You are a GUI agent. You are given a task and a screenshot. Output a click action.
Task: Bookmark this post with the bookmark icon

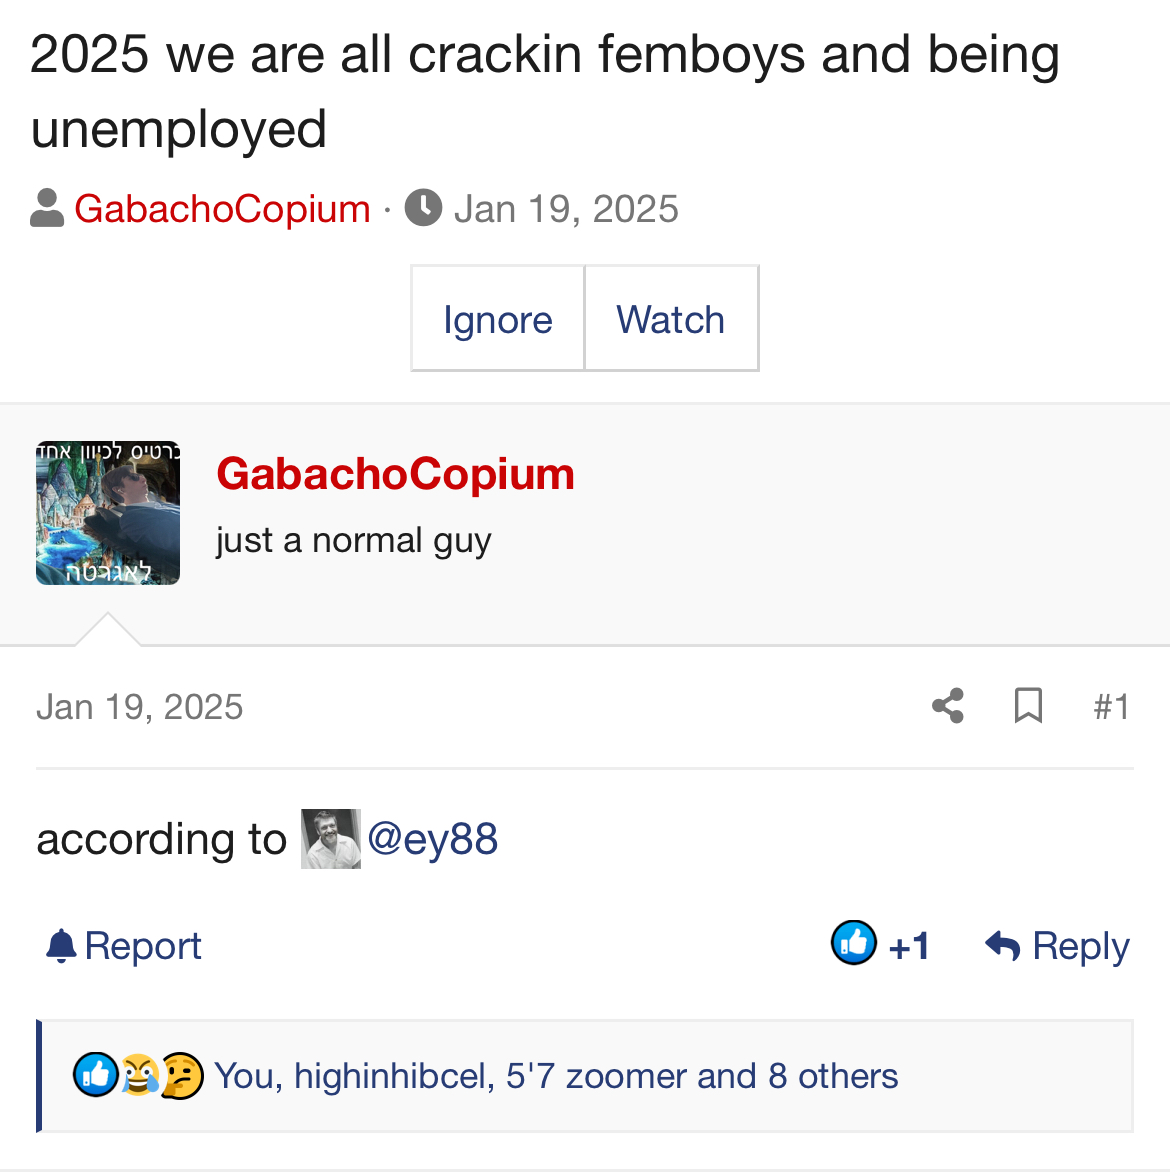point(1028,706)
